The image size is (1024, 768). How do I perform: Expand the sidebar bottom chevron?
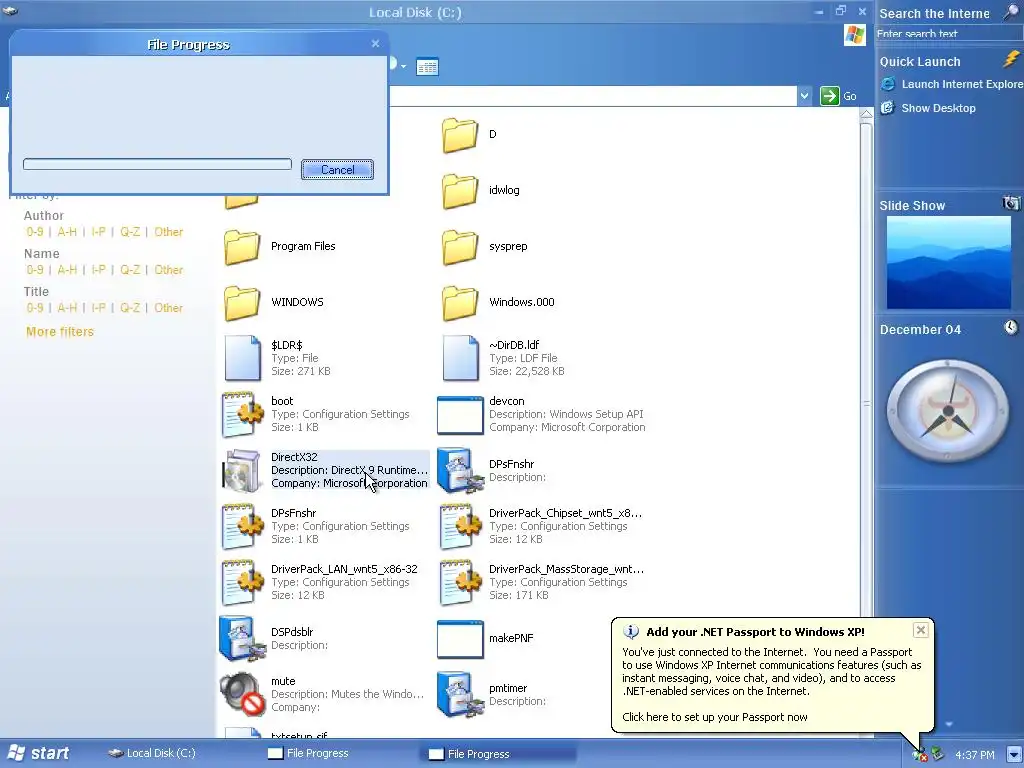[949, 724]
